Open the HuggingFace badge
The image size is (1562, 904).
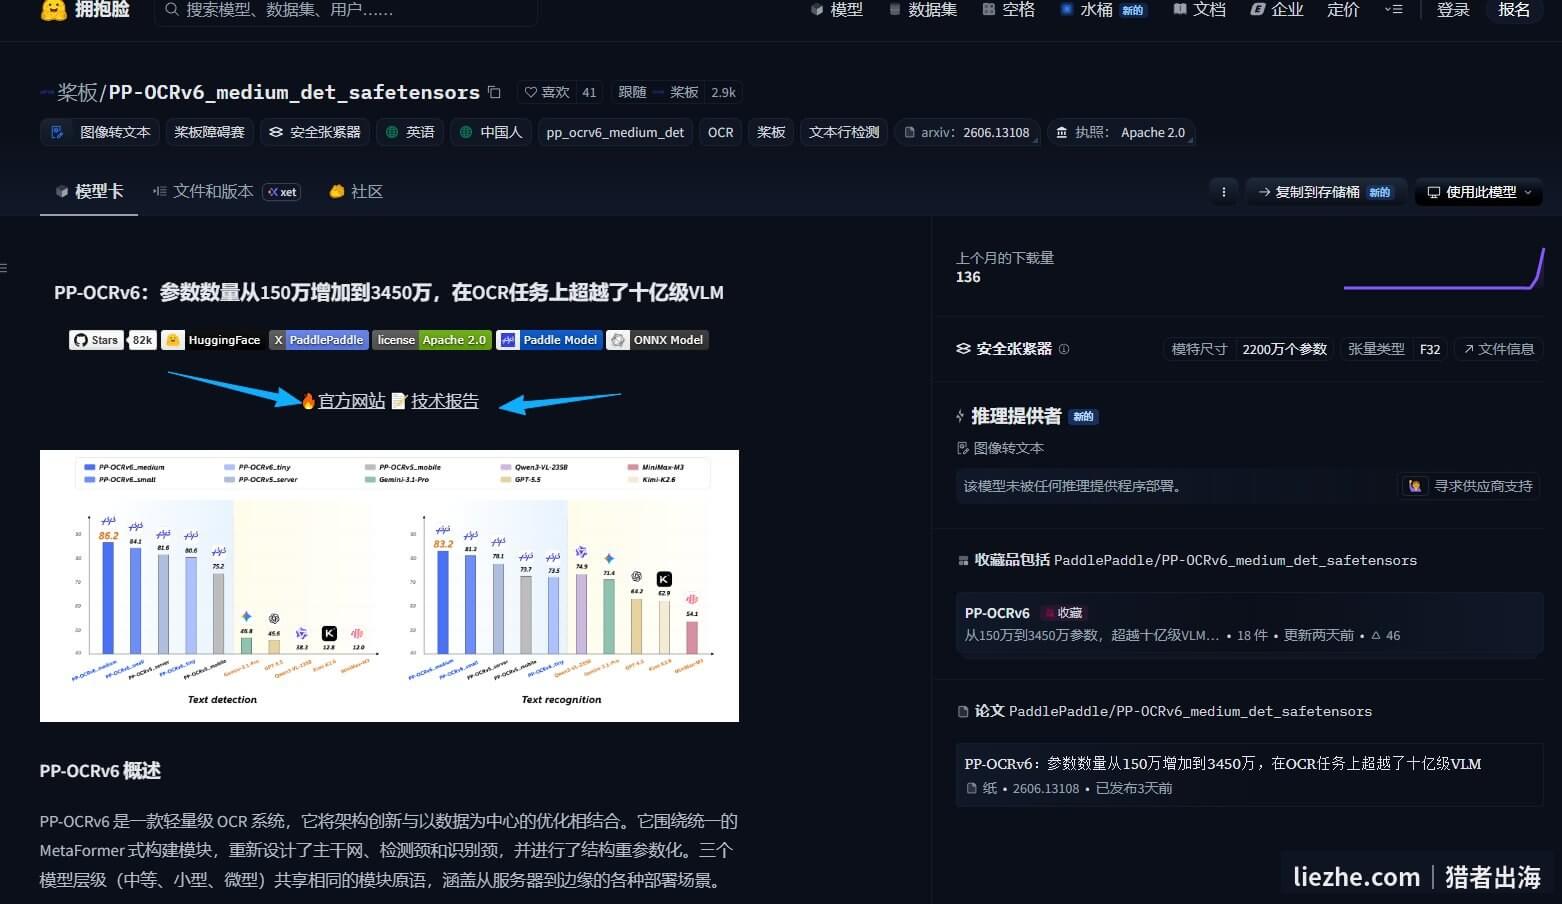pyautogui.click(x=212, y=340)
